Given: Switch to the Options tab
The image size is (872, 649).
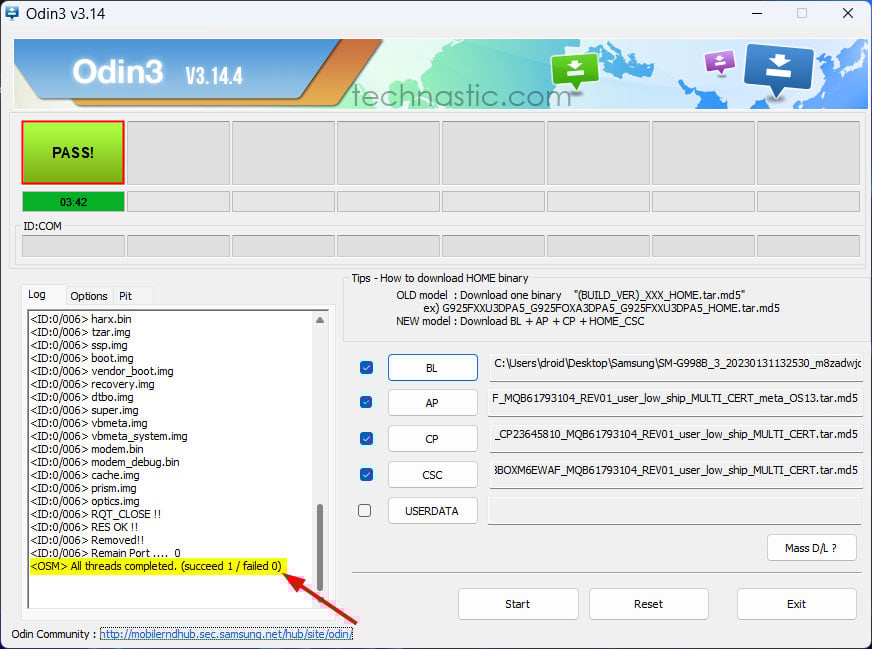Looking at the screenshot, I should (89, 296).
